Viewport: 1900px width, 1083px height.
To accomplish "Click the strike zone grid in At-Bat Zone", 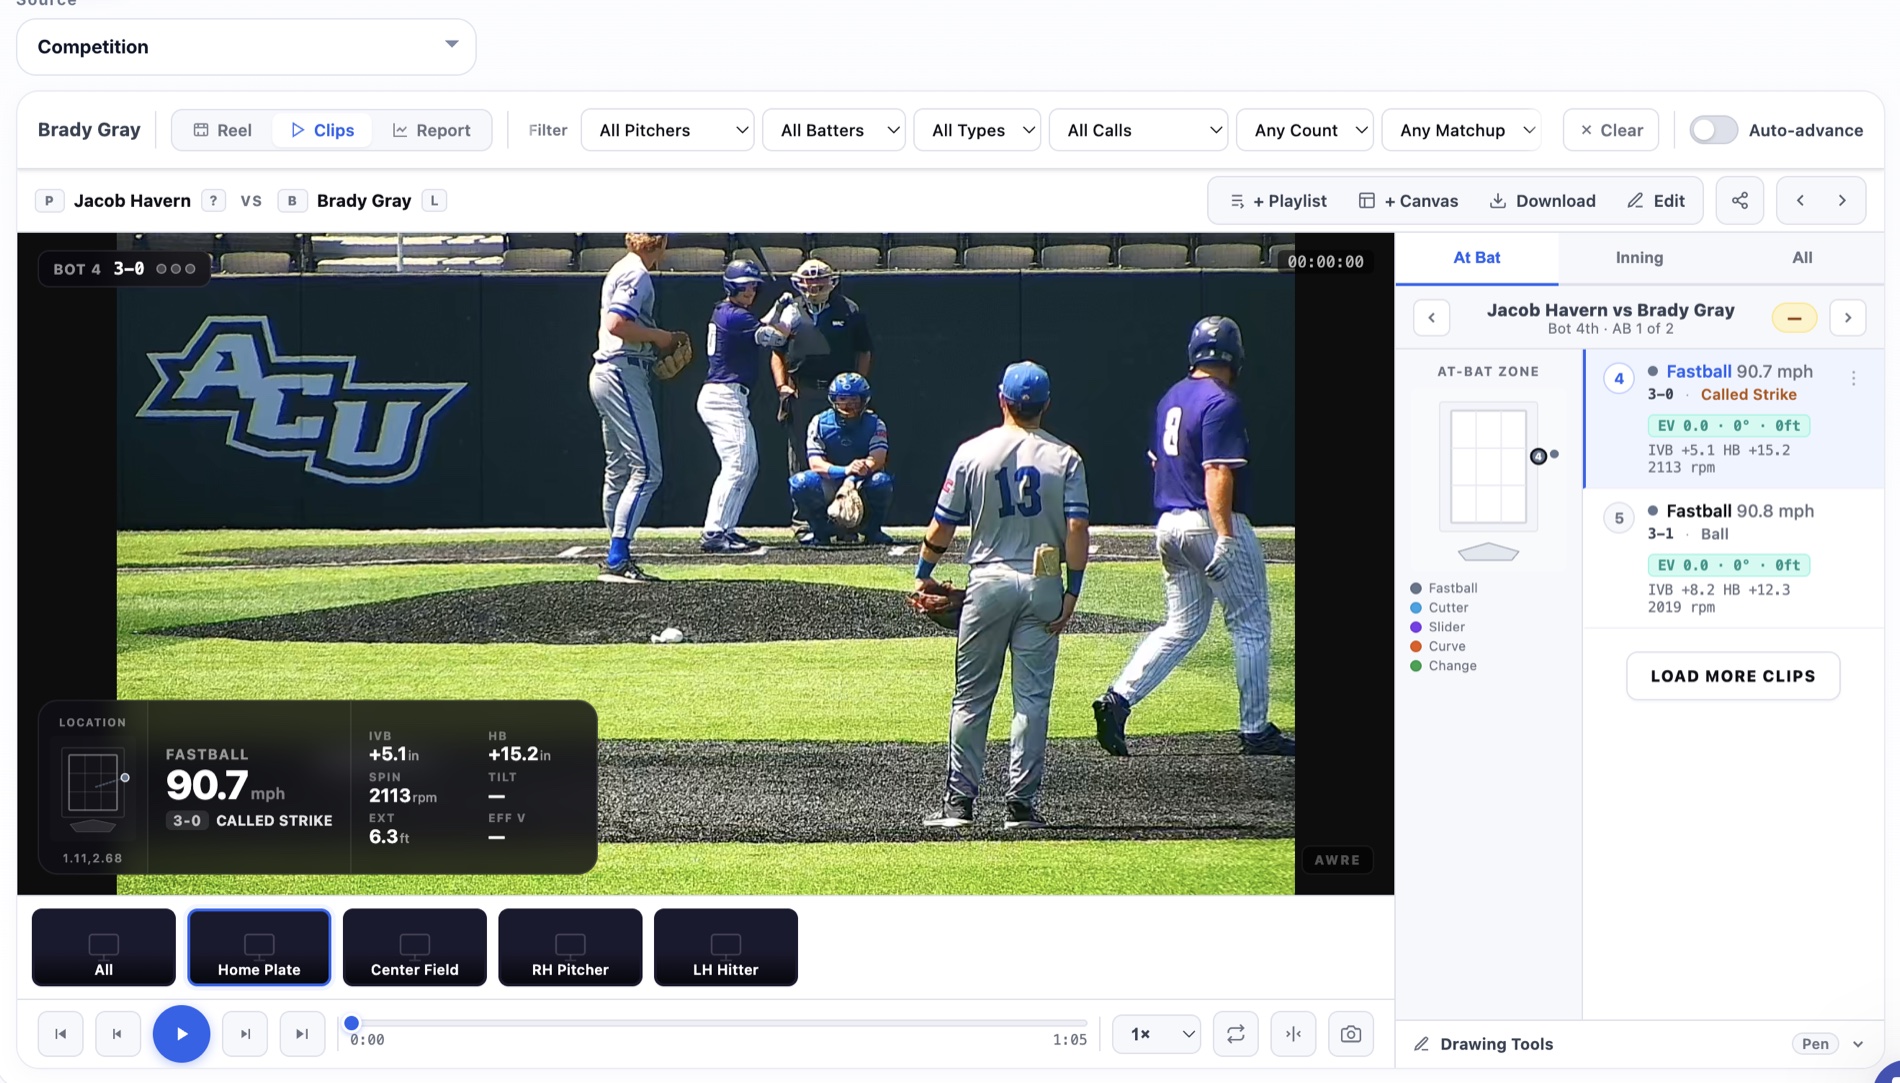I will click(1488, 467).
